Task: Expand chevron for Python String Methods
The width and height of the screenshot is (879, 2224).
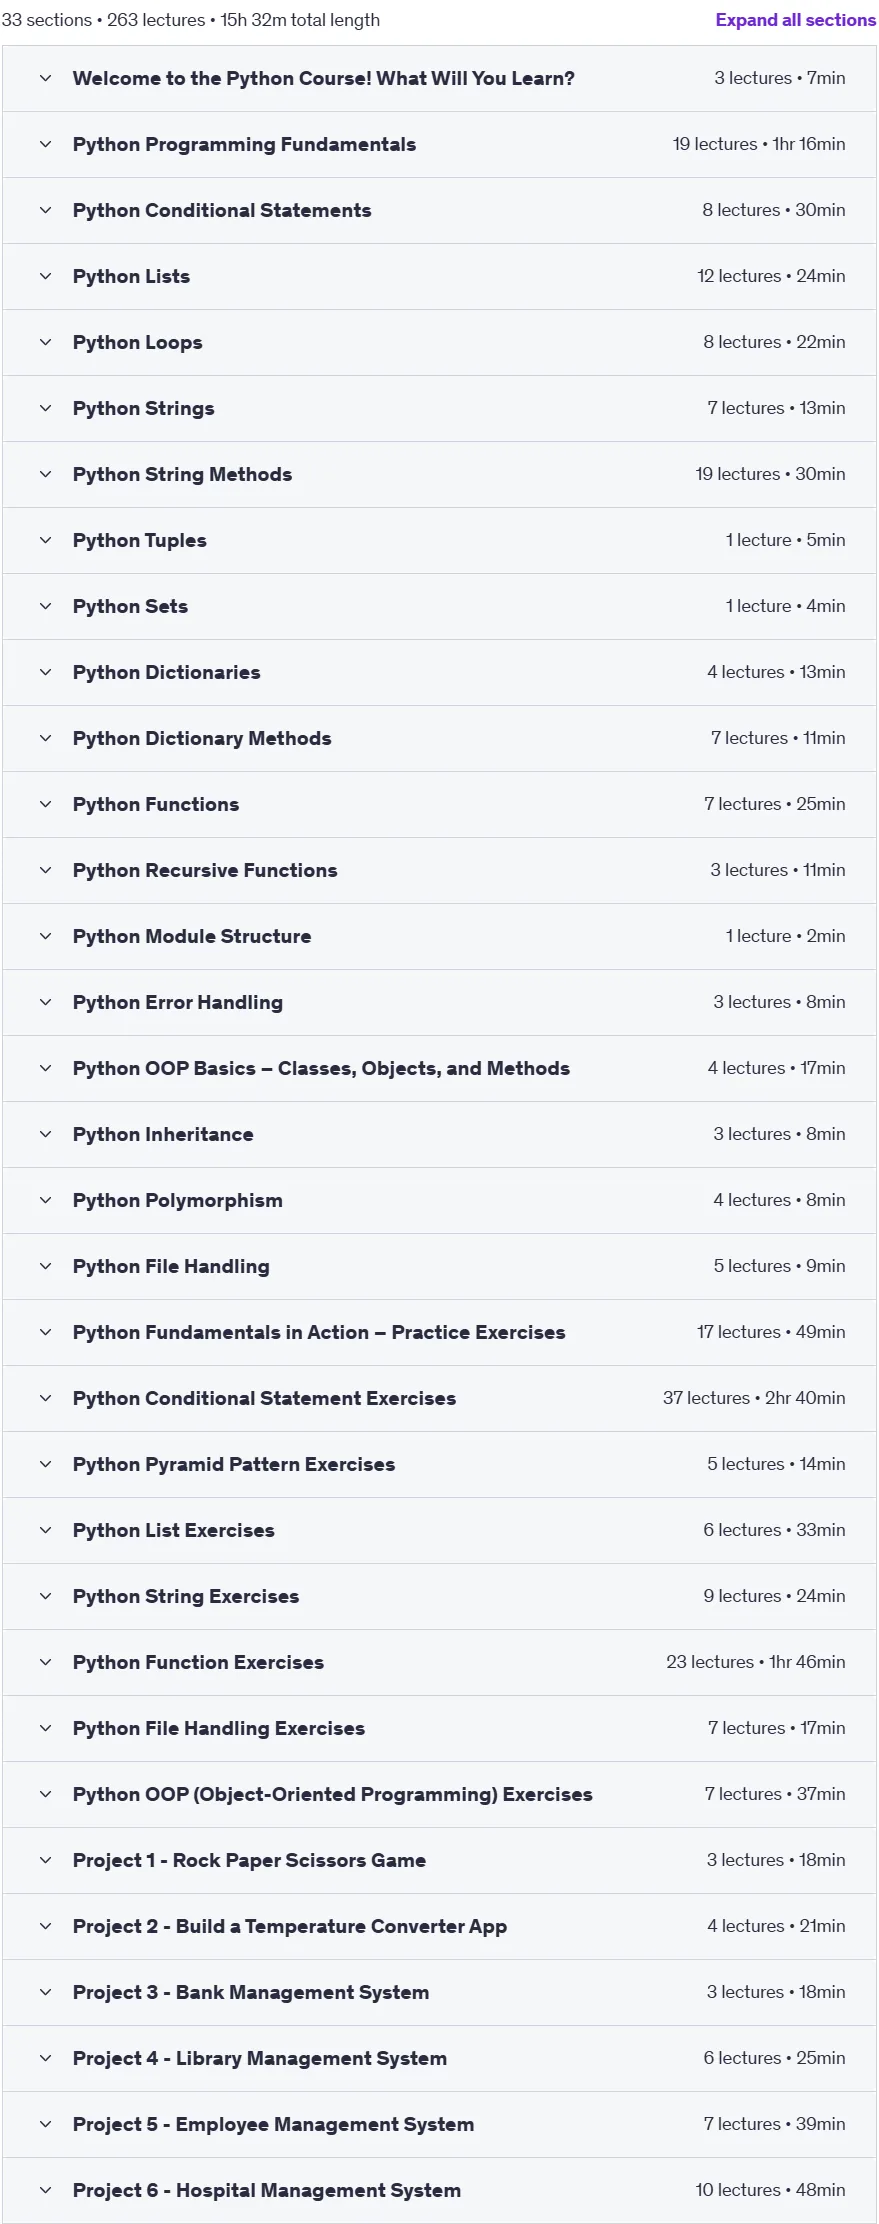Action: [x=45, y=474]
